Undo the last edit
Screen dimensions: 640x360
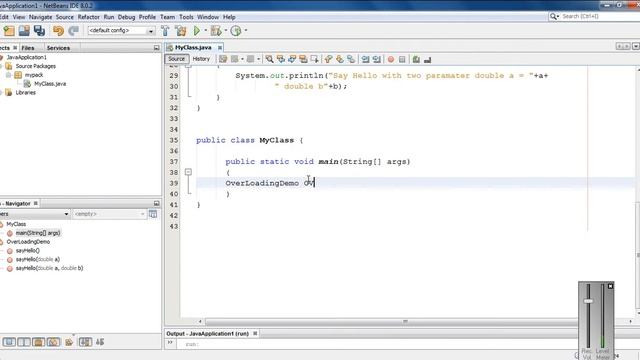click(58, 31)
